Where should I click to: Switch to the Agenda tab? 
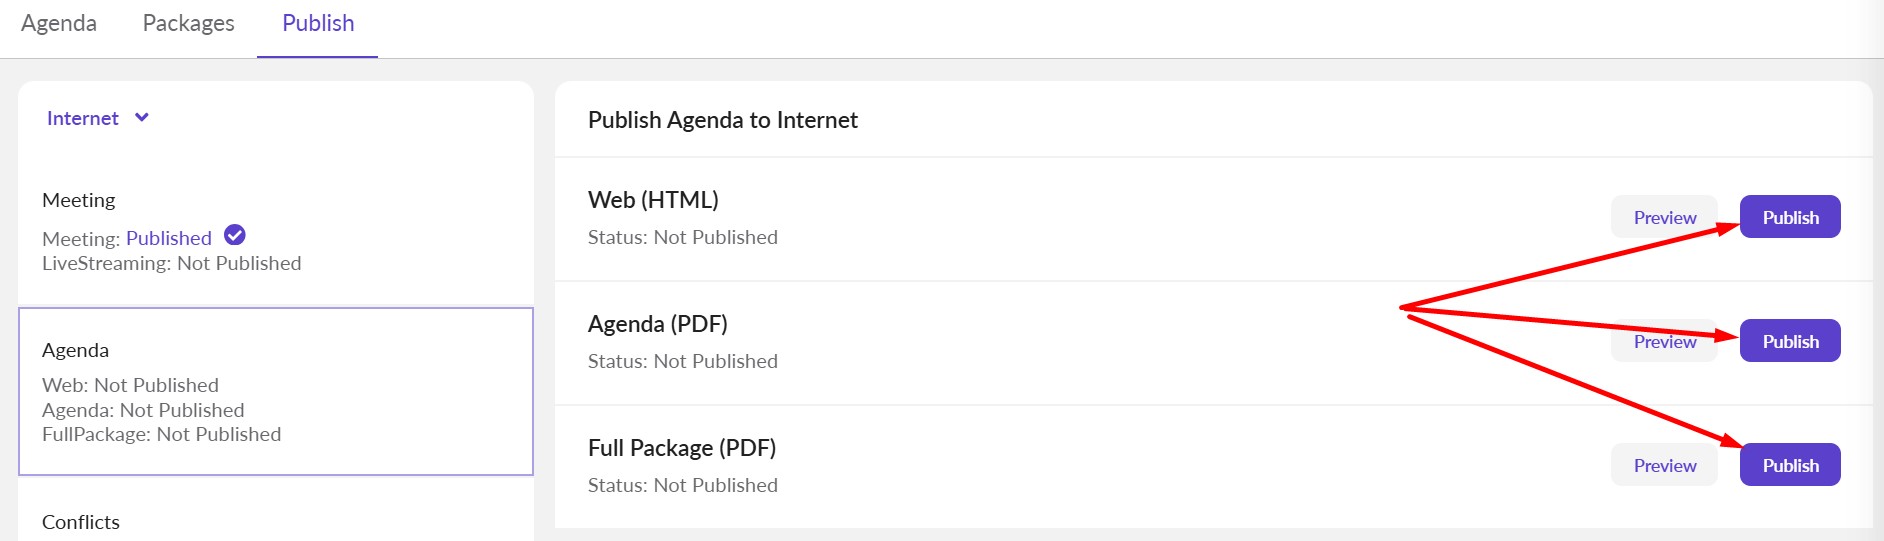[x=59, y=23]
